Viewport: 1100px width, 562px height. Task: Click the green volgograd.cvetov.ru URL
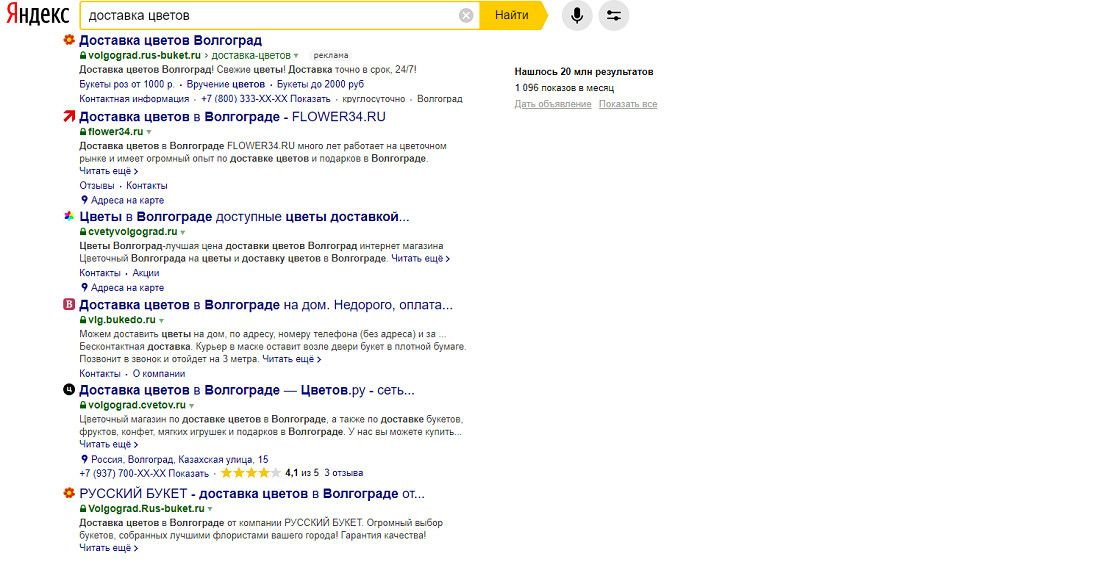[137, 405]
